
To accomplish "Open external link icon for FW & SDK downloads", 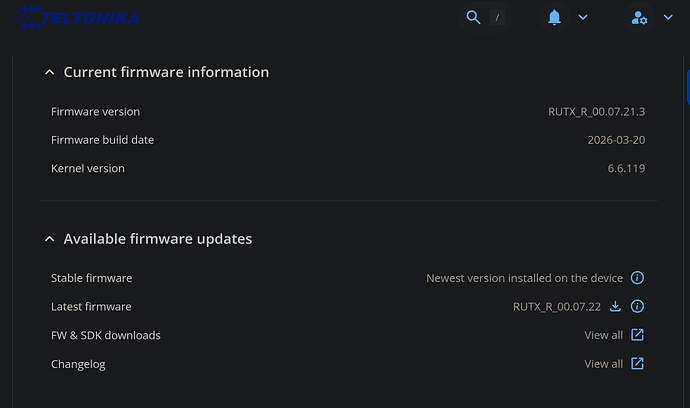I will (x=637, y=335).
